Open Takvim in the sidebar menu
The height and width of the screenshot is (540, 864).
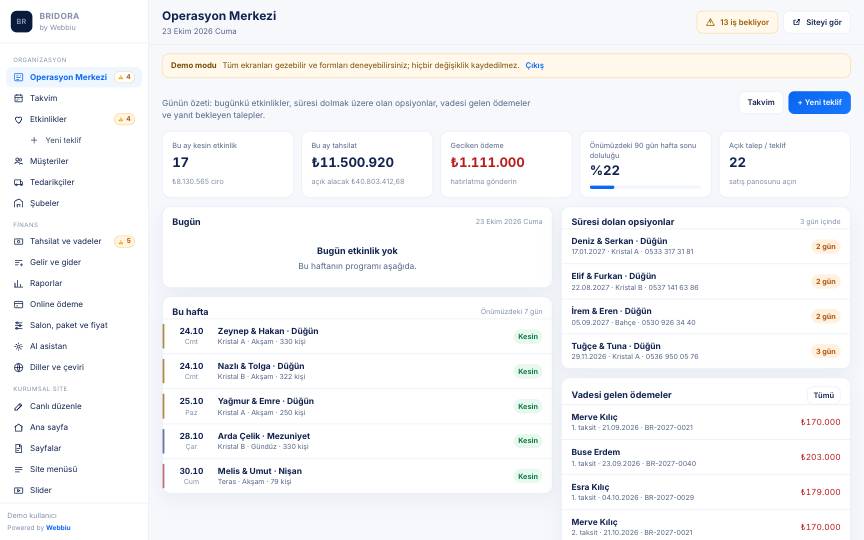tap(74, 98)
